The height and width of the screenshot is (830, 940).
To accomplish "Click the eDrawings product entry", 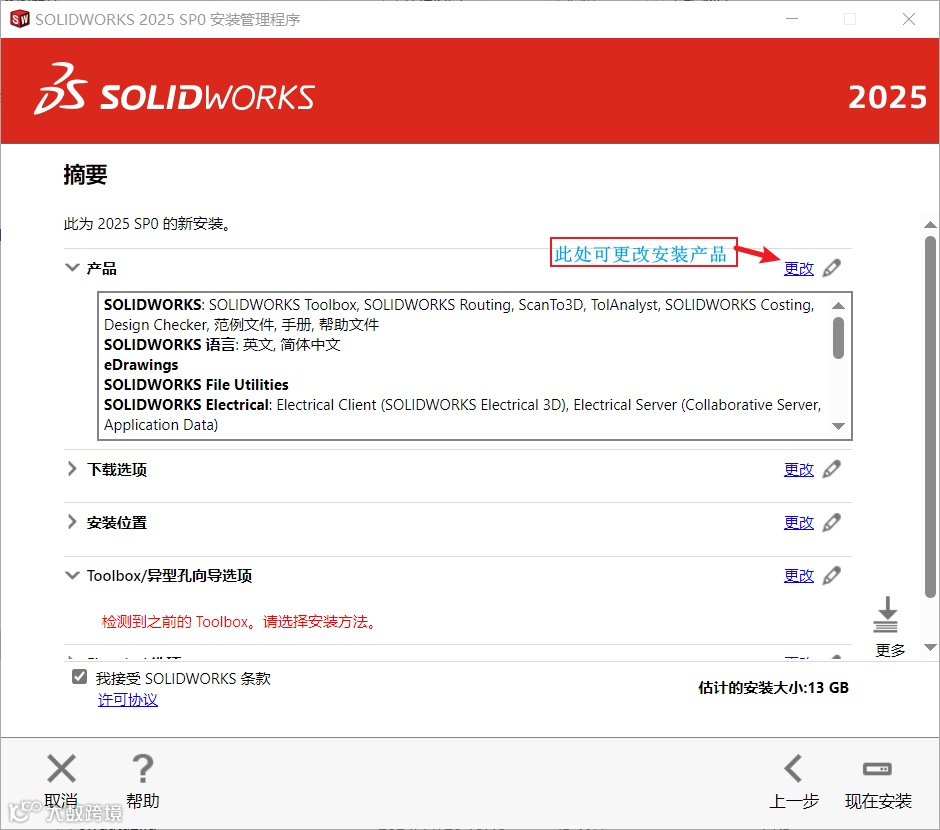I will [x=141, y=365].
